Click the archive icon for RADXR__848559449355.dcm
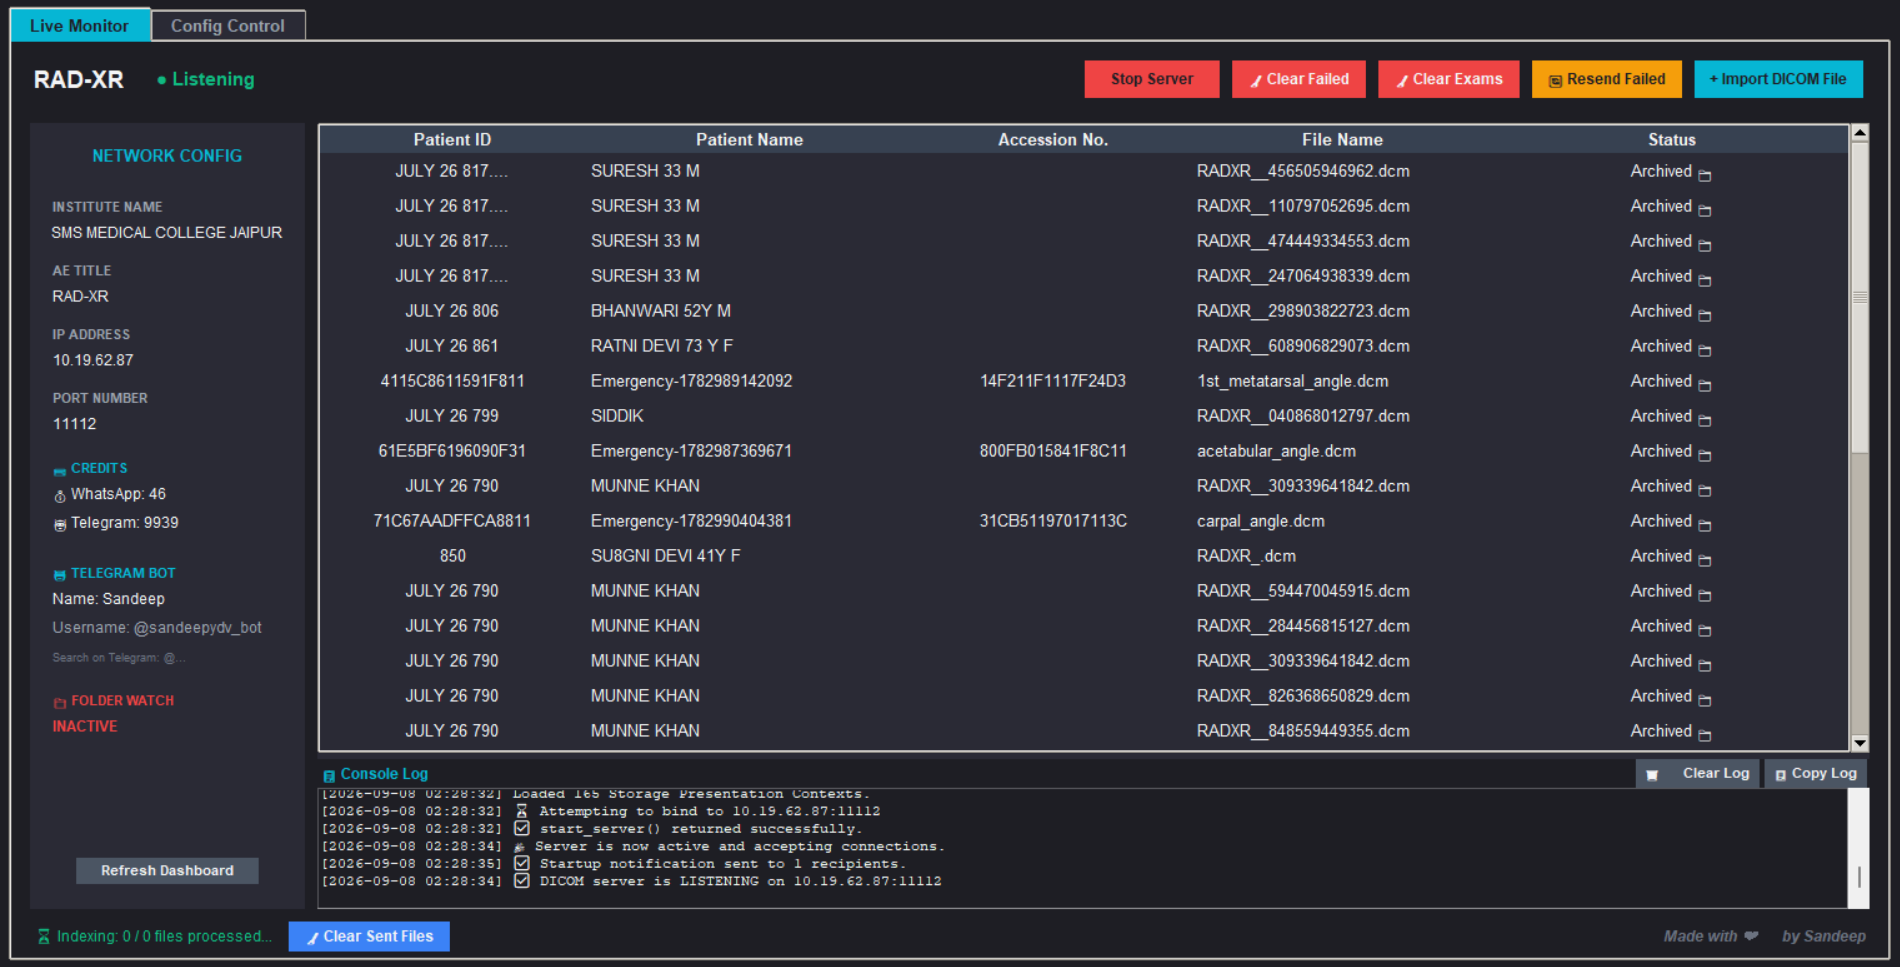The width and height of the screenshot is (1900, 967). (x=1705, y=736)
